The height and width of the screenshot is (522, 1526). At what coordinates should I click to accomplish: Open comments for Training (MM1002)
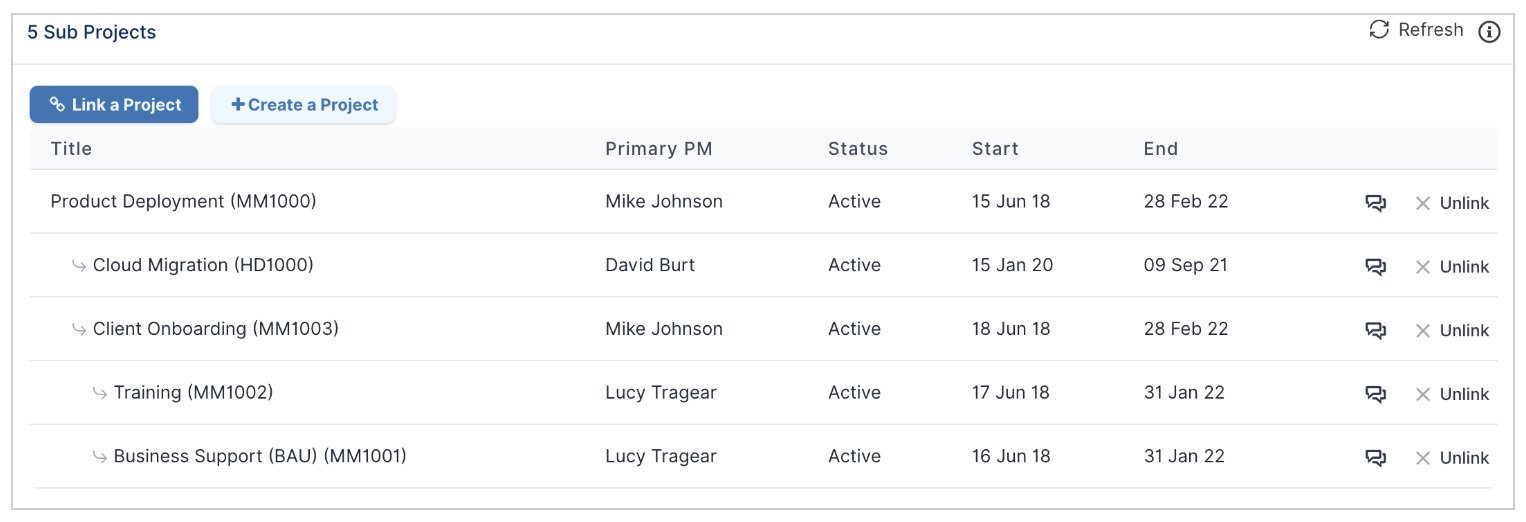(x=1376, y=395)
